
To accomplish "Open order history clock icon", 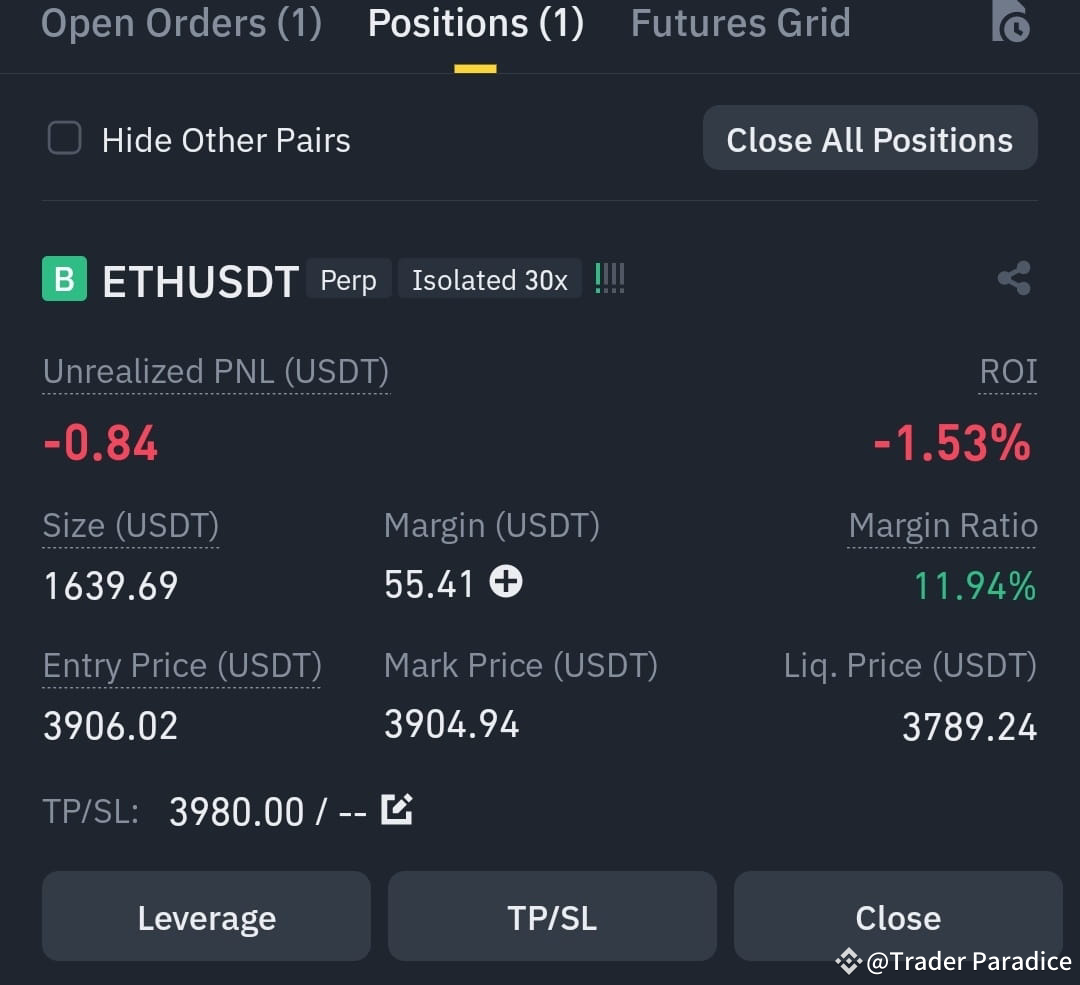I will [1010, 21].
